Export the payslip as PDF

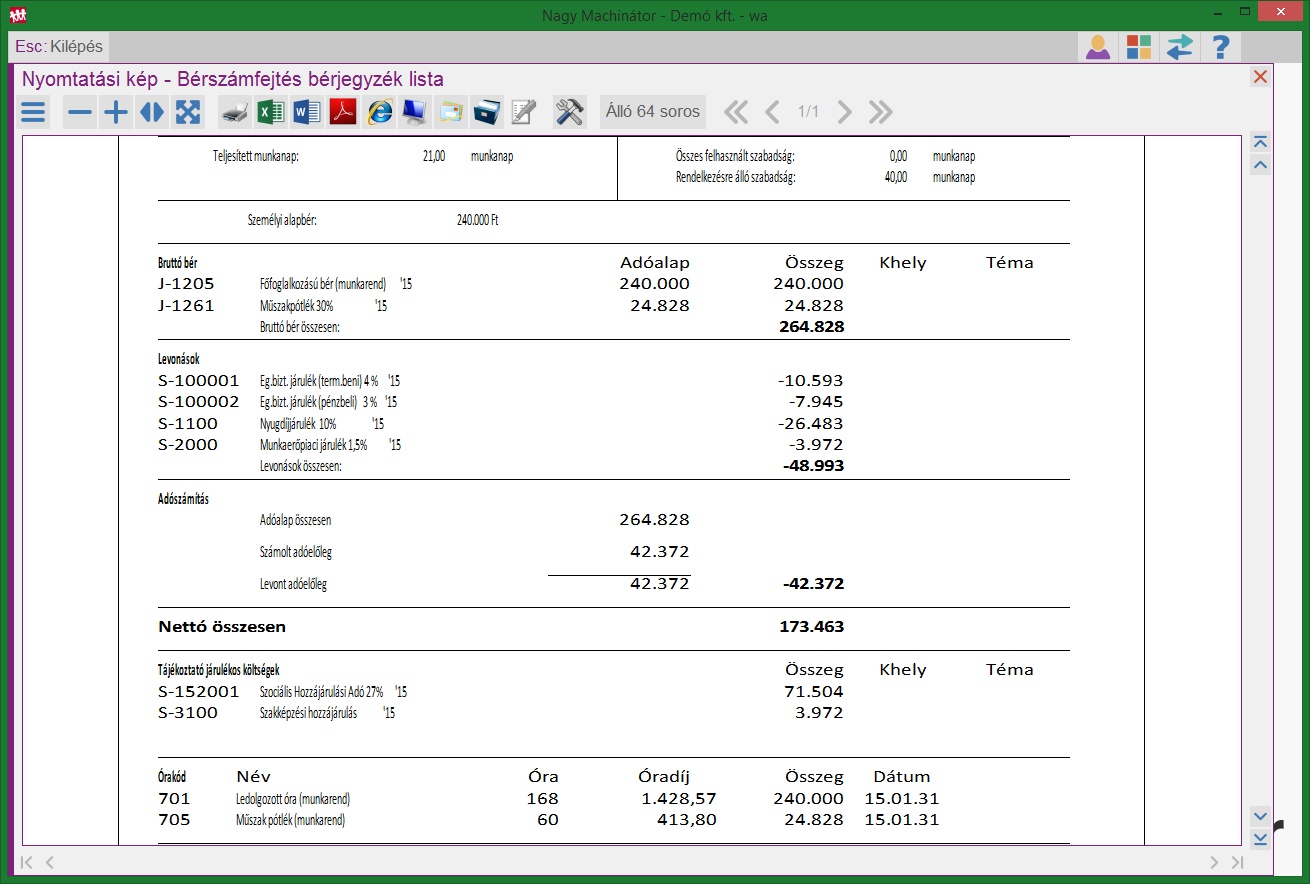[343, 112]
